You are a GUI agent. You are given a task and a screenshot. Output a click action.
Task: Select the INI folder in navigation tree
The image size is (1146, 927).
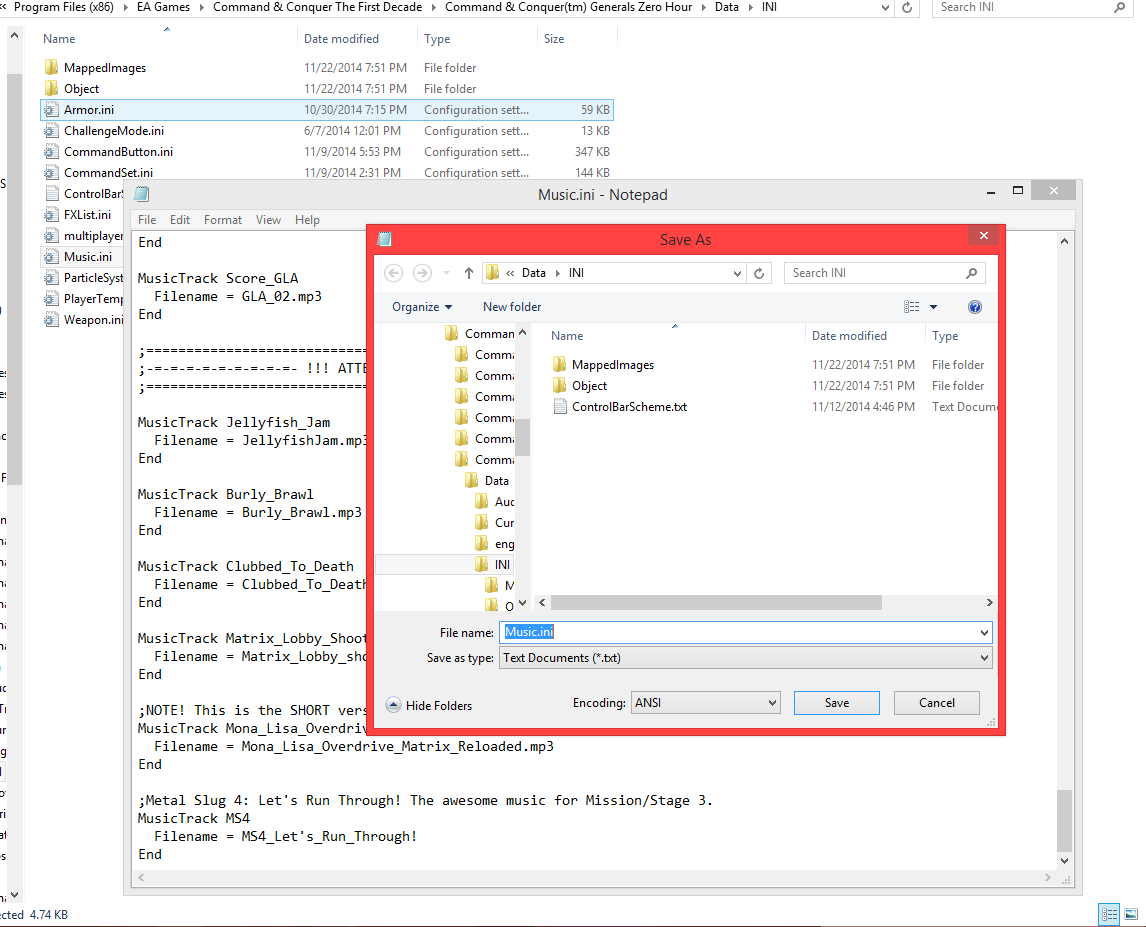[502, 565]
